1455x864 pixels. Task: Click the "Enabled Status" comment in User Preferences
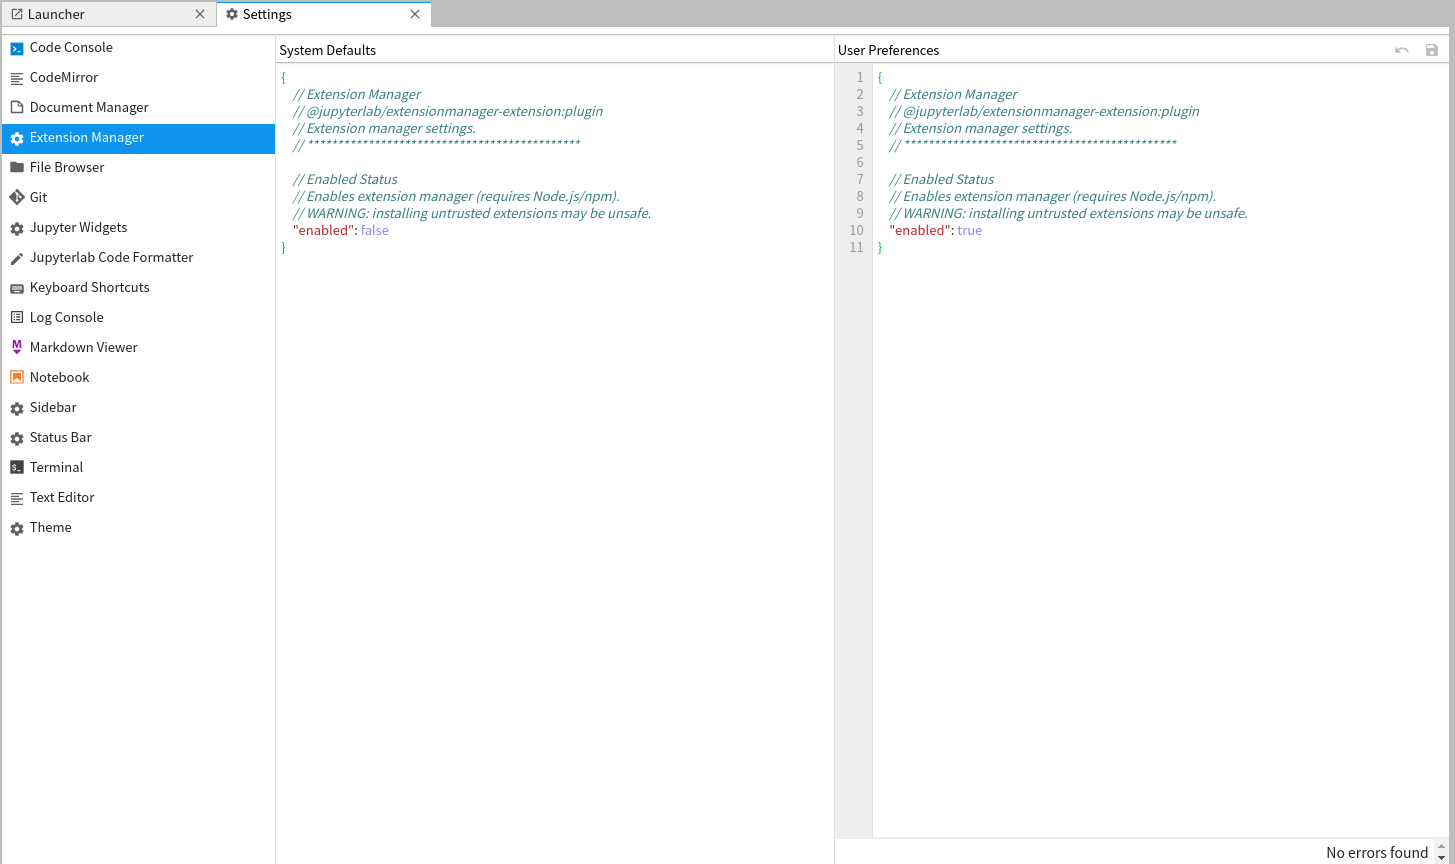coord(942,180)
